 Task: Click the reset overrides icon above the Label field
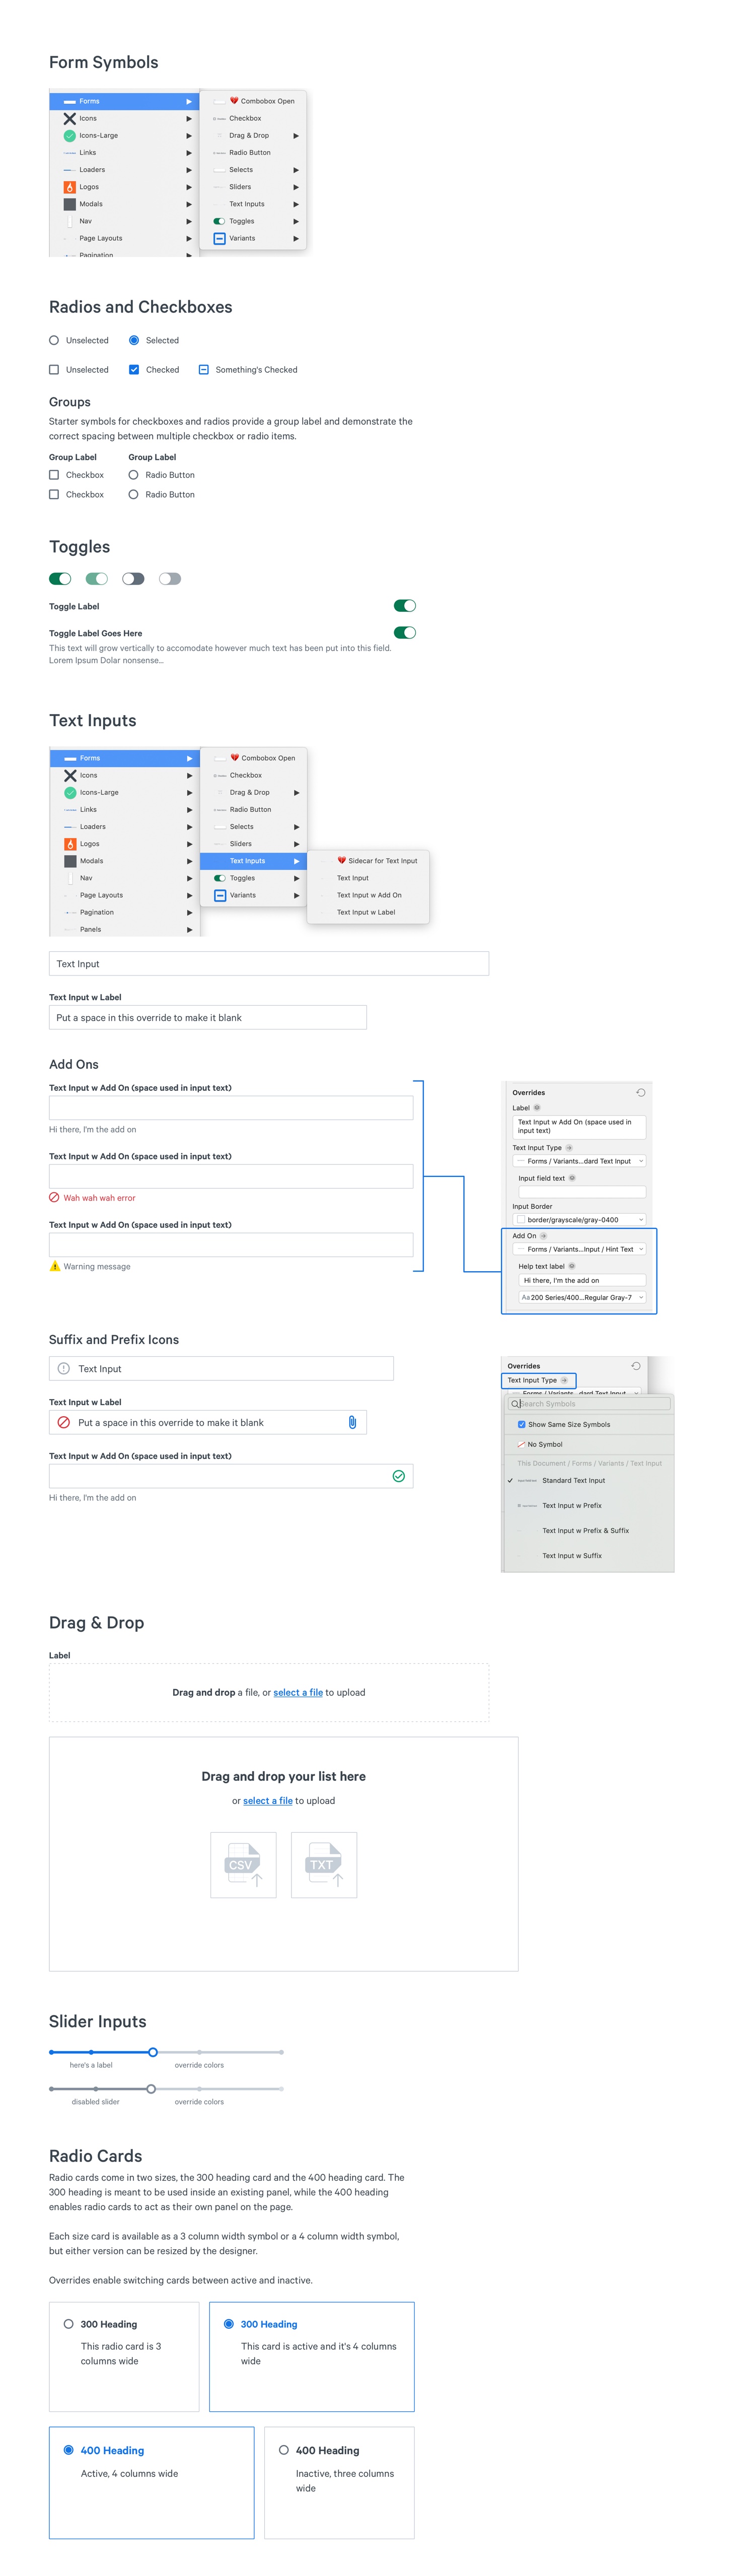click(x=640, y=1092)
